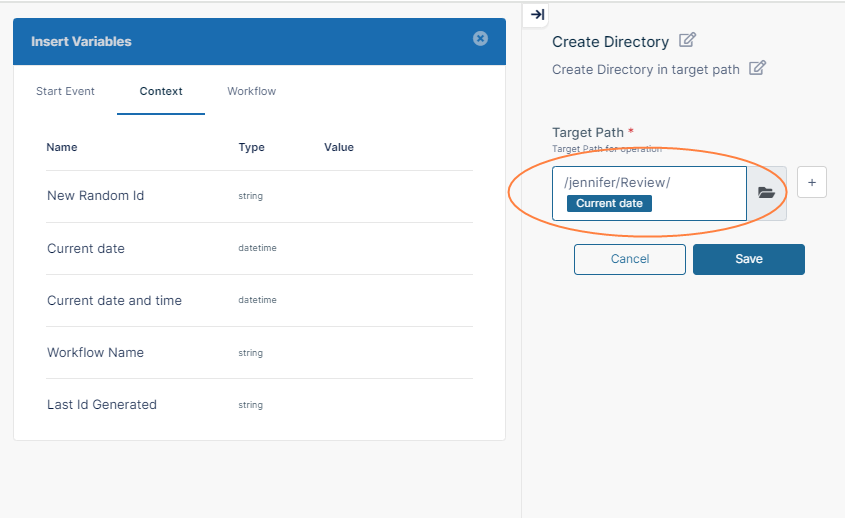Select the Context tab
The height and width of the screenshot is (518, 845).
pos(161,91)
